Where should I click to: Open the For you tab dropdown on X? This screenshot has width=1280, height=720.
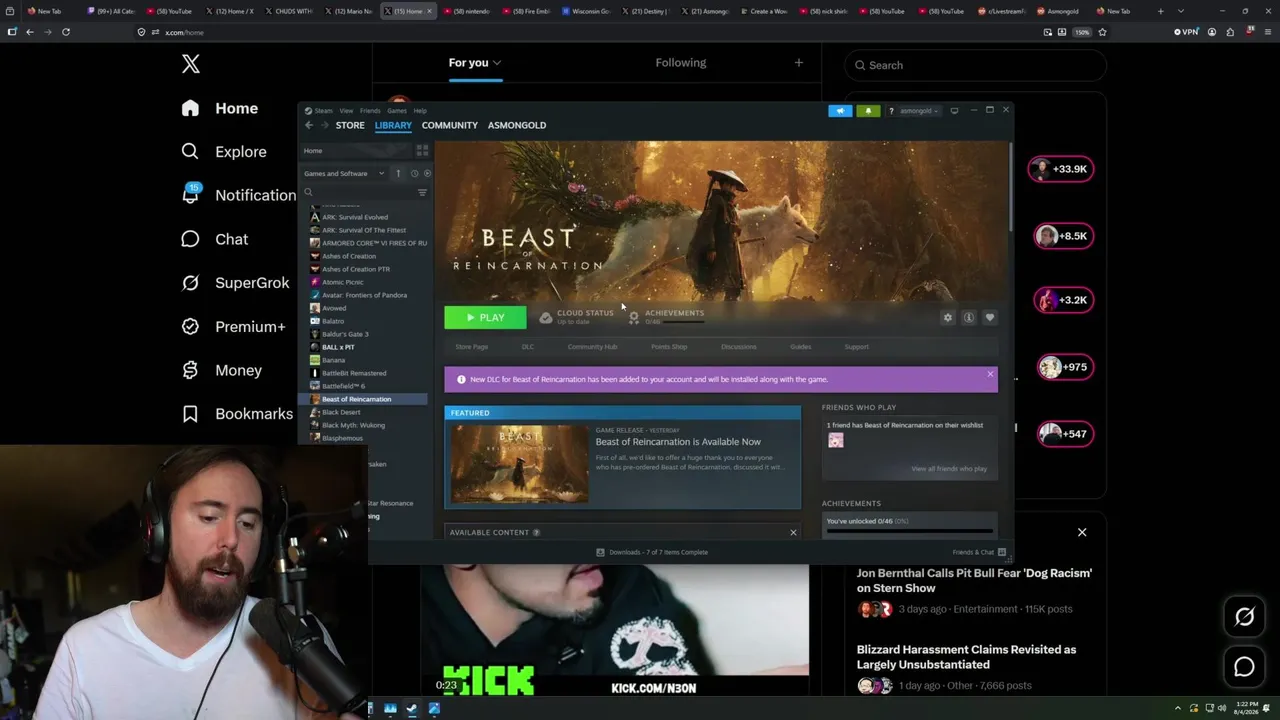475,63
